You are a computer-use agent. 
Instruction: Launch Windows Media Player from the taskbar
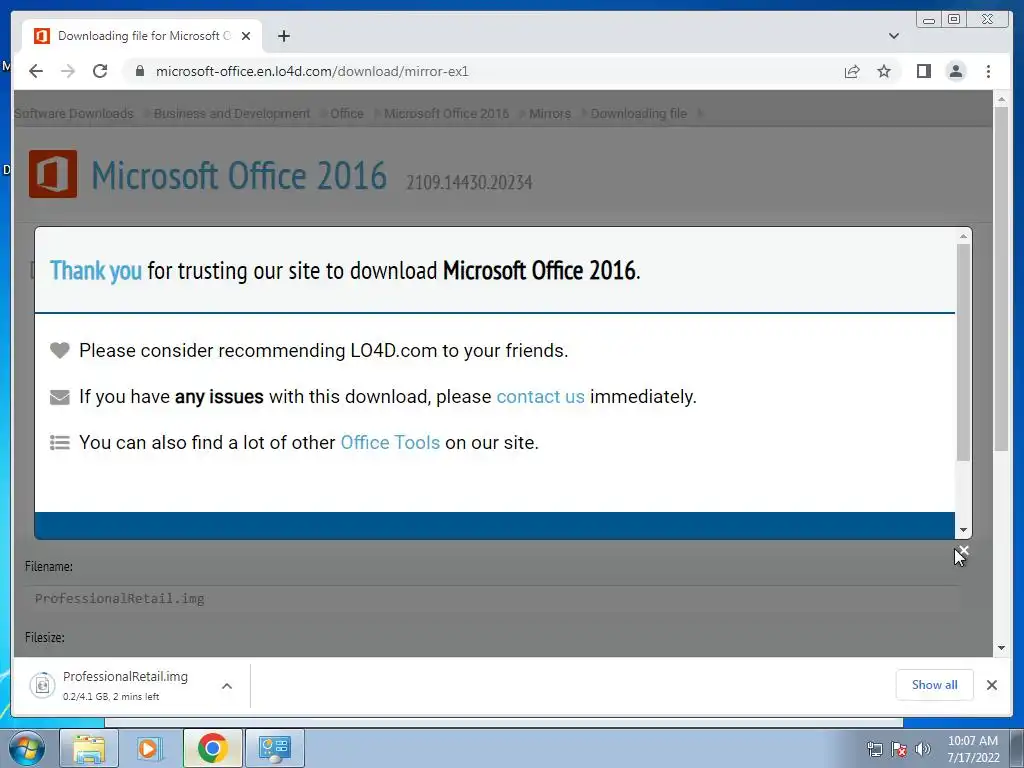[149, 748]
